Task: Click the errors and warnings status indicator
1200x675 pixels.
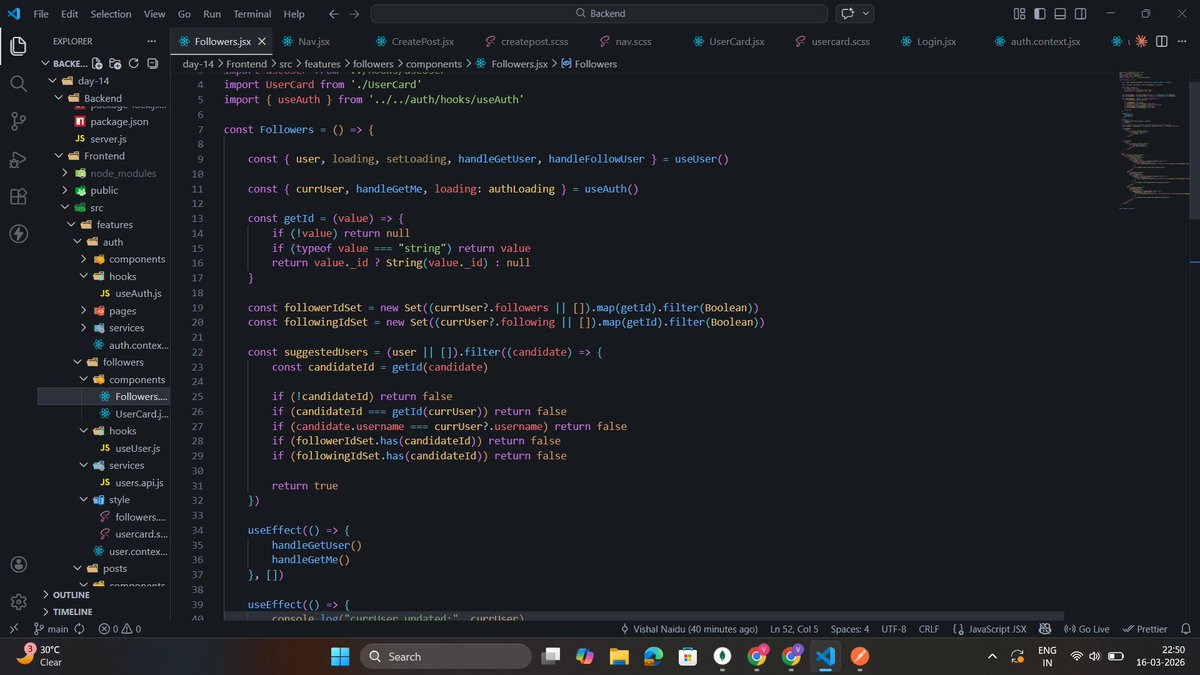Action: (119, 629)
